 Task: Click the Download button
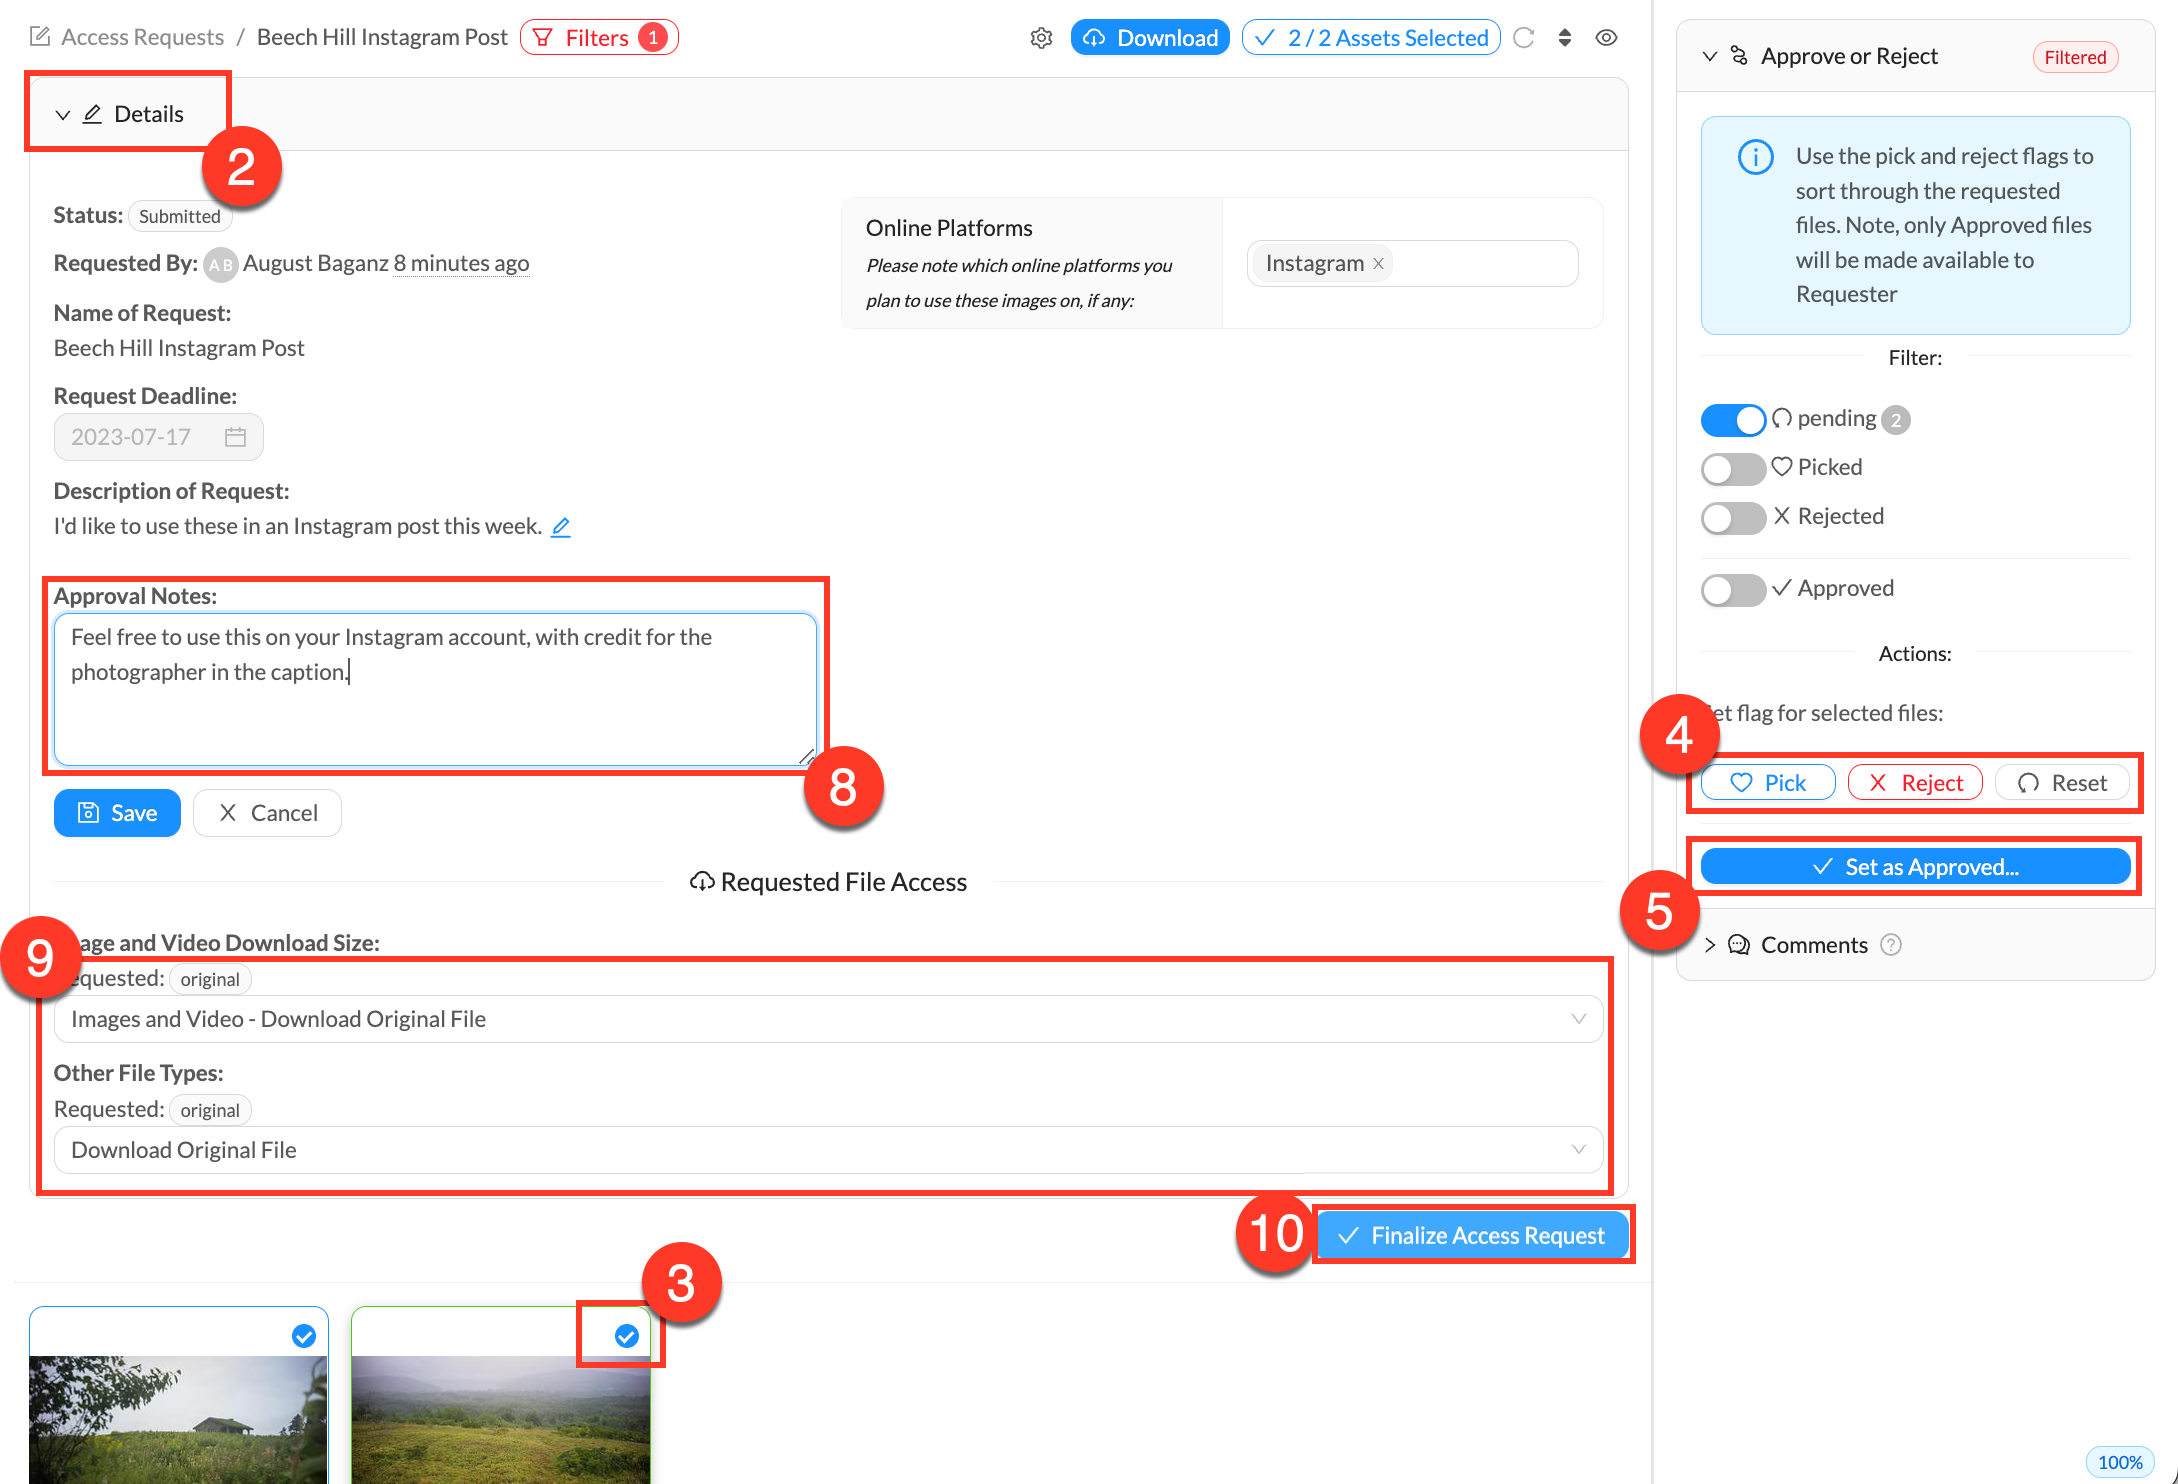[1150, 38]
